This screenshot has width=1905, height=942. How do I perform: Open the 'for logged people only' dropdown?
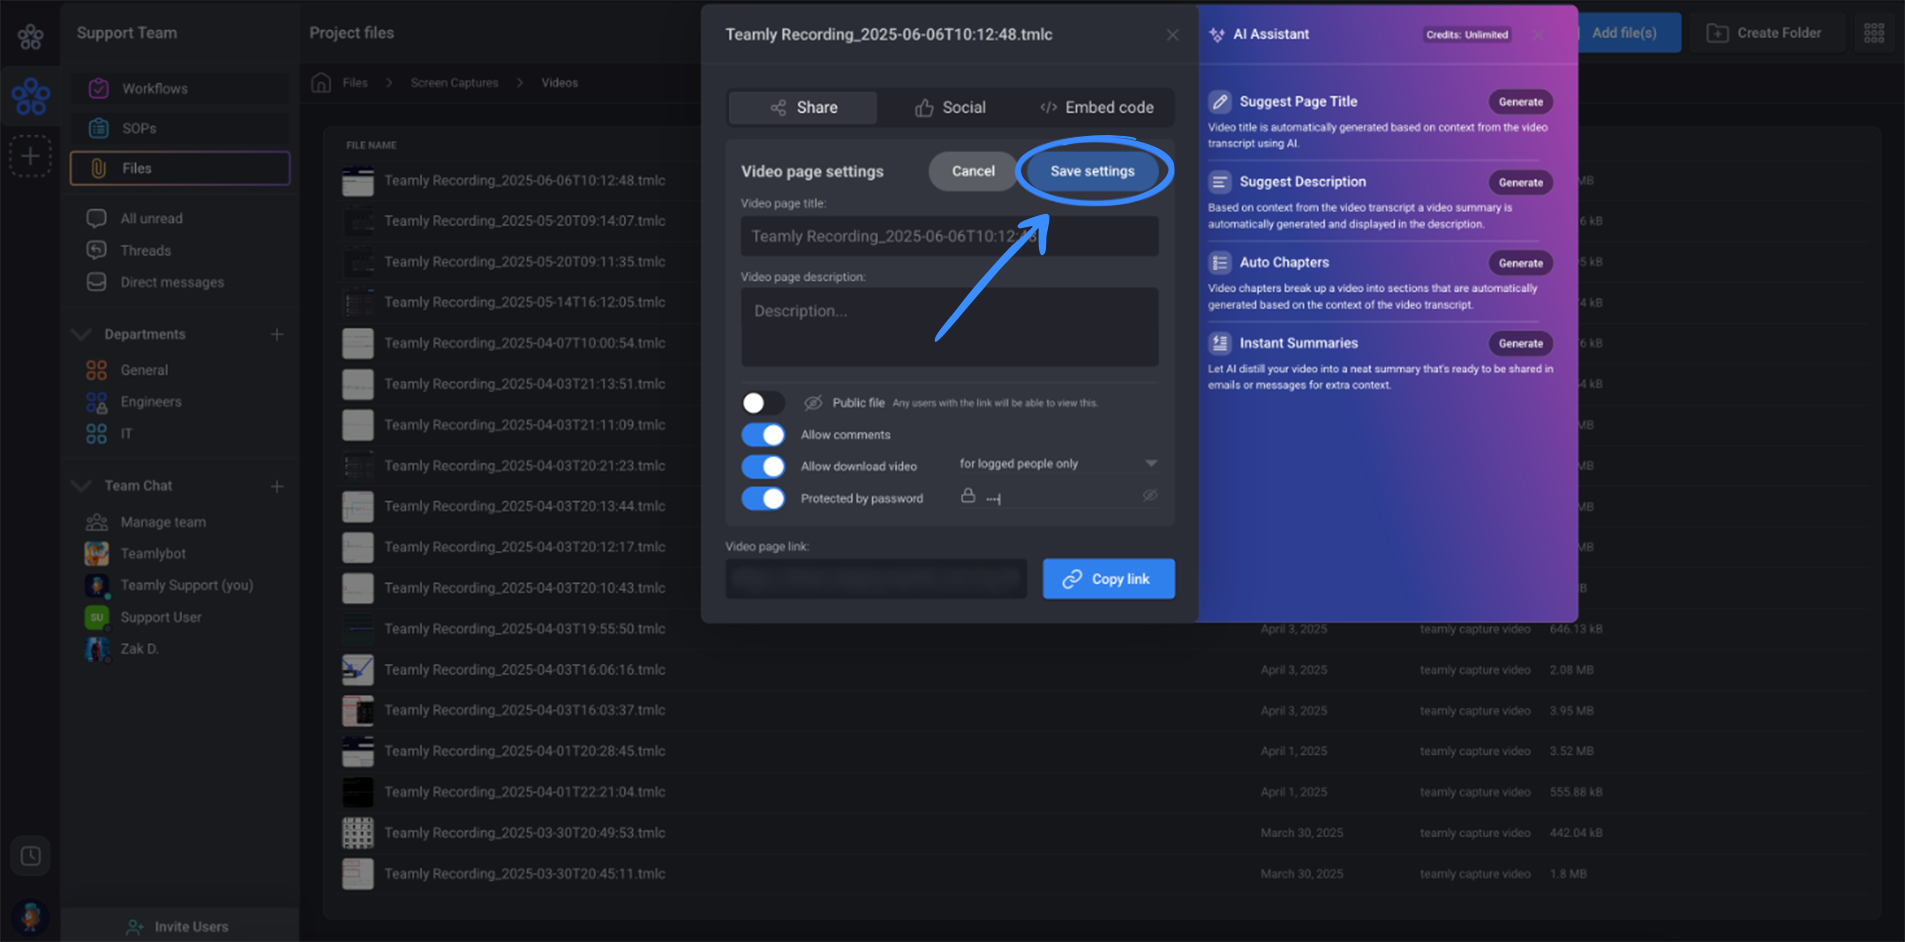coord(1058,463)
